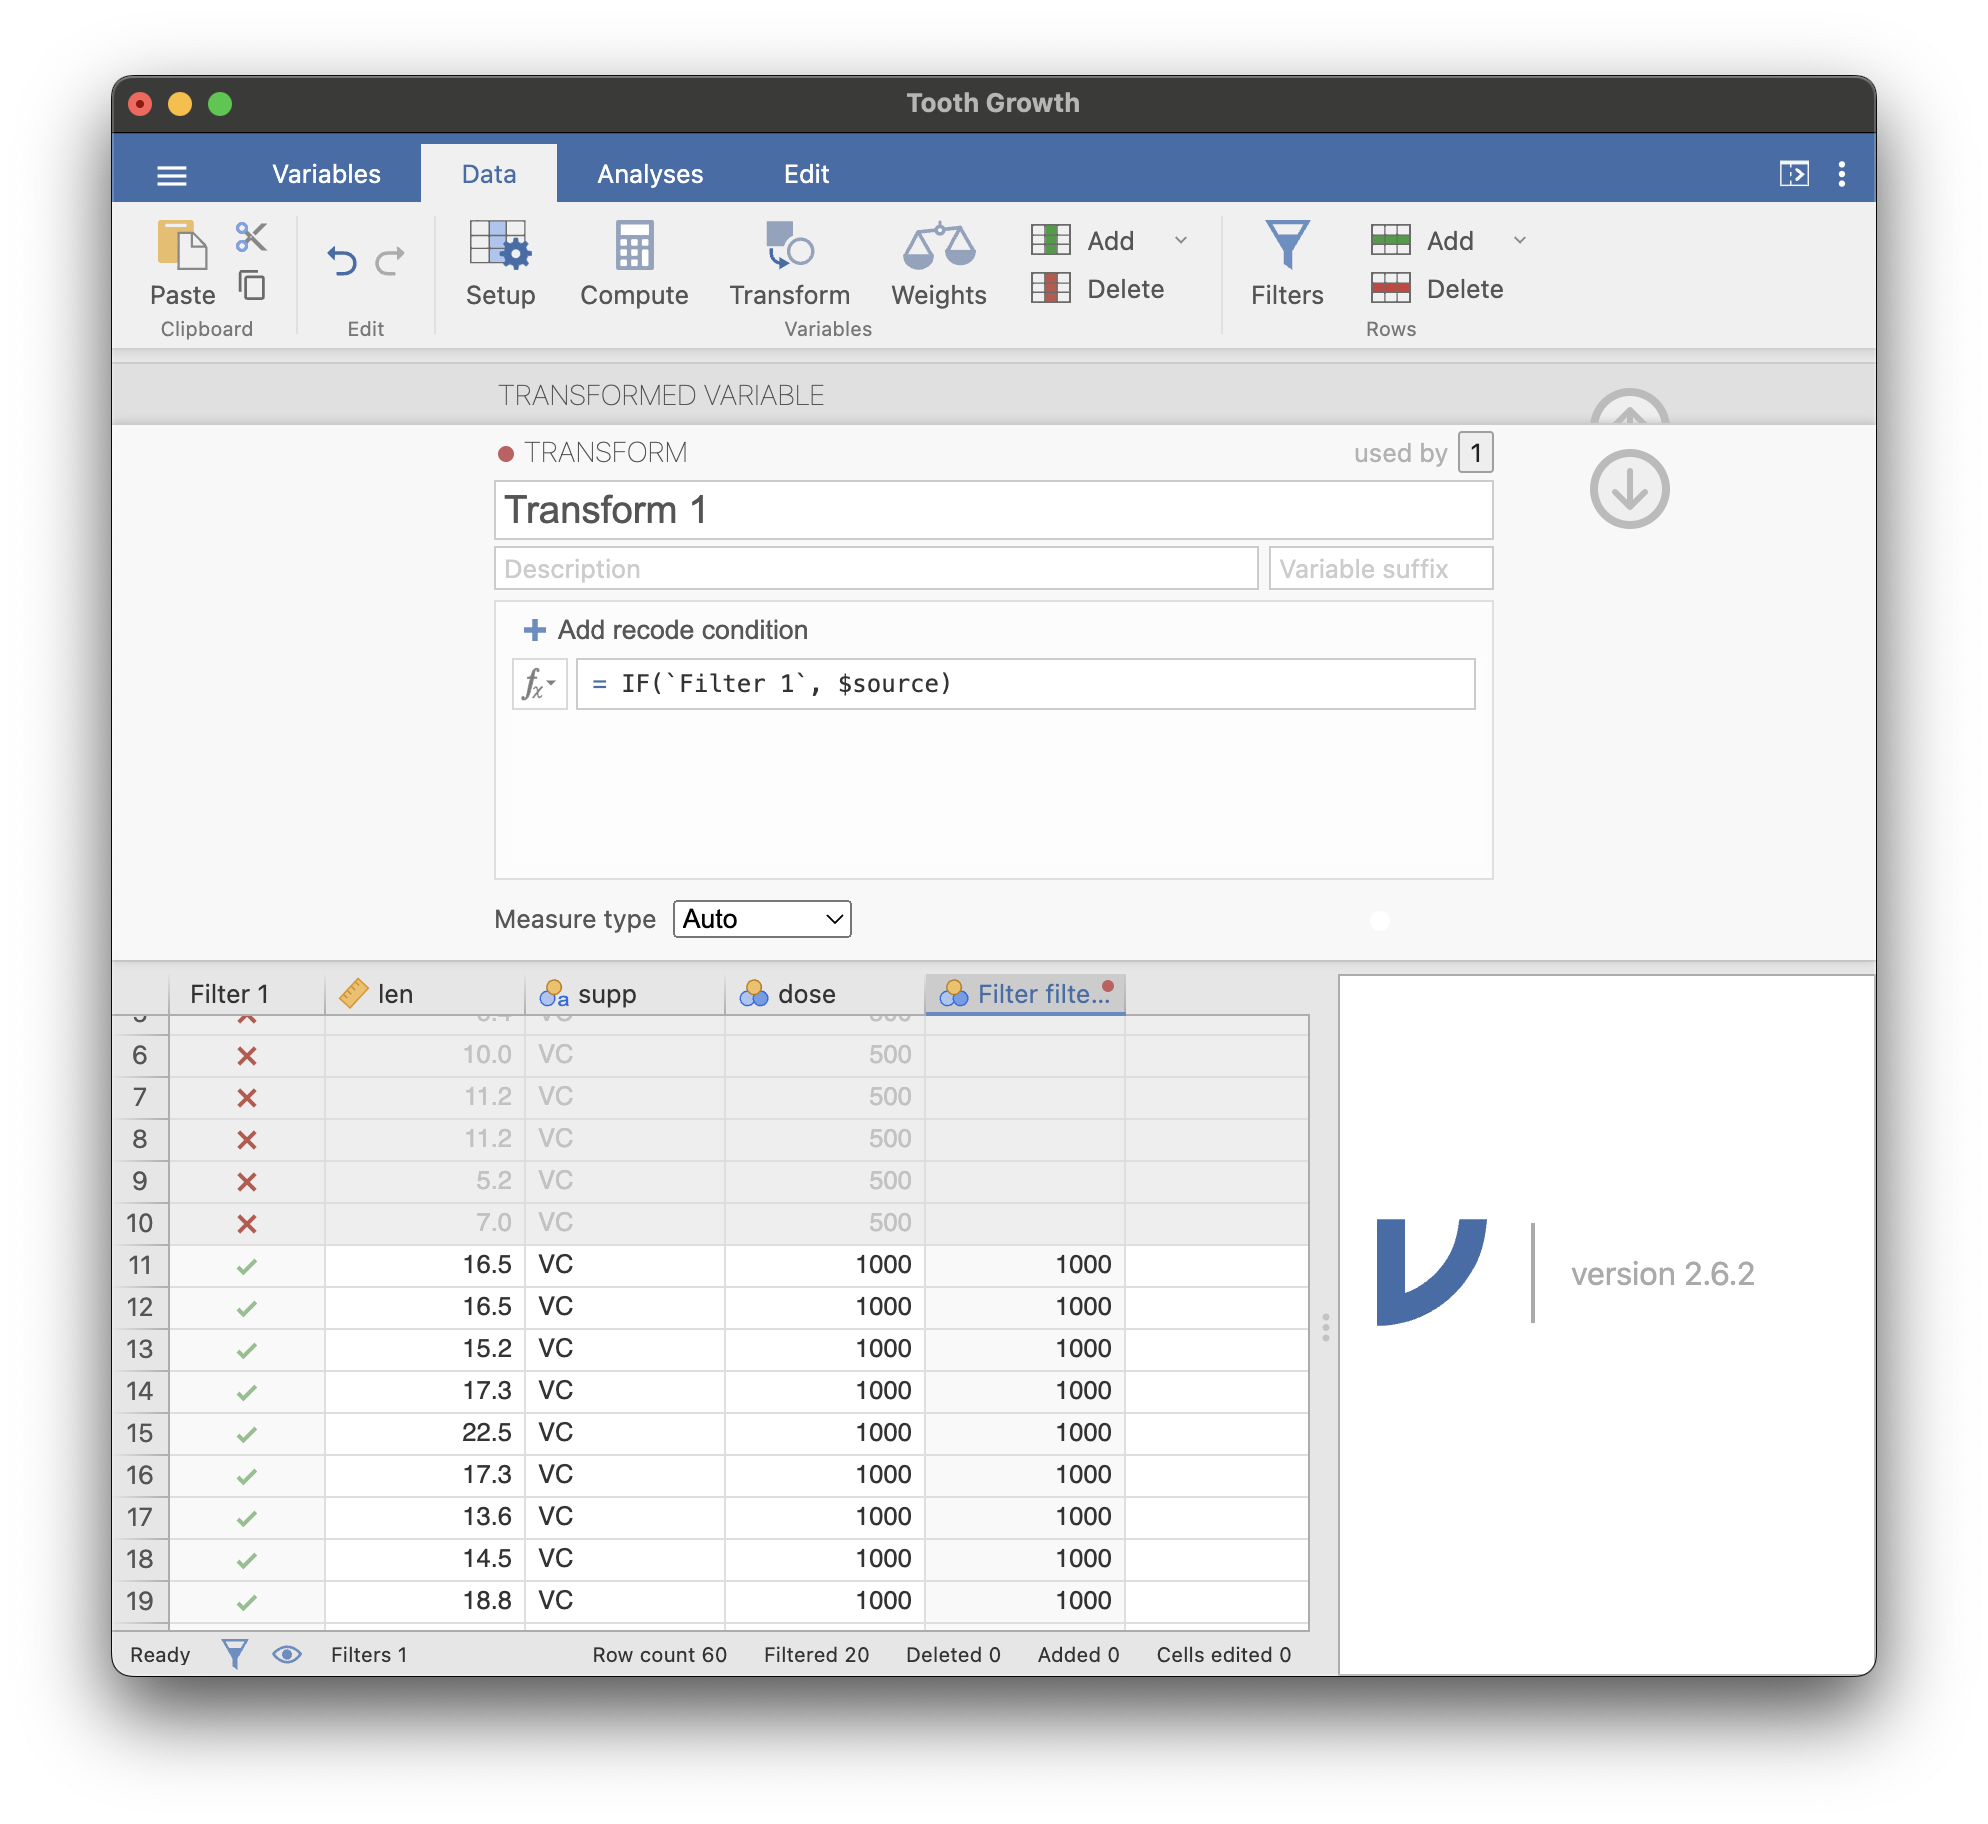
Task: Toggle the filter check mark on row 14
Action: tap(247, 1393)
